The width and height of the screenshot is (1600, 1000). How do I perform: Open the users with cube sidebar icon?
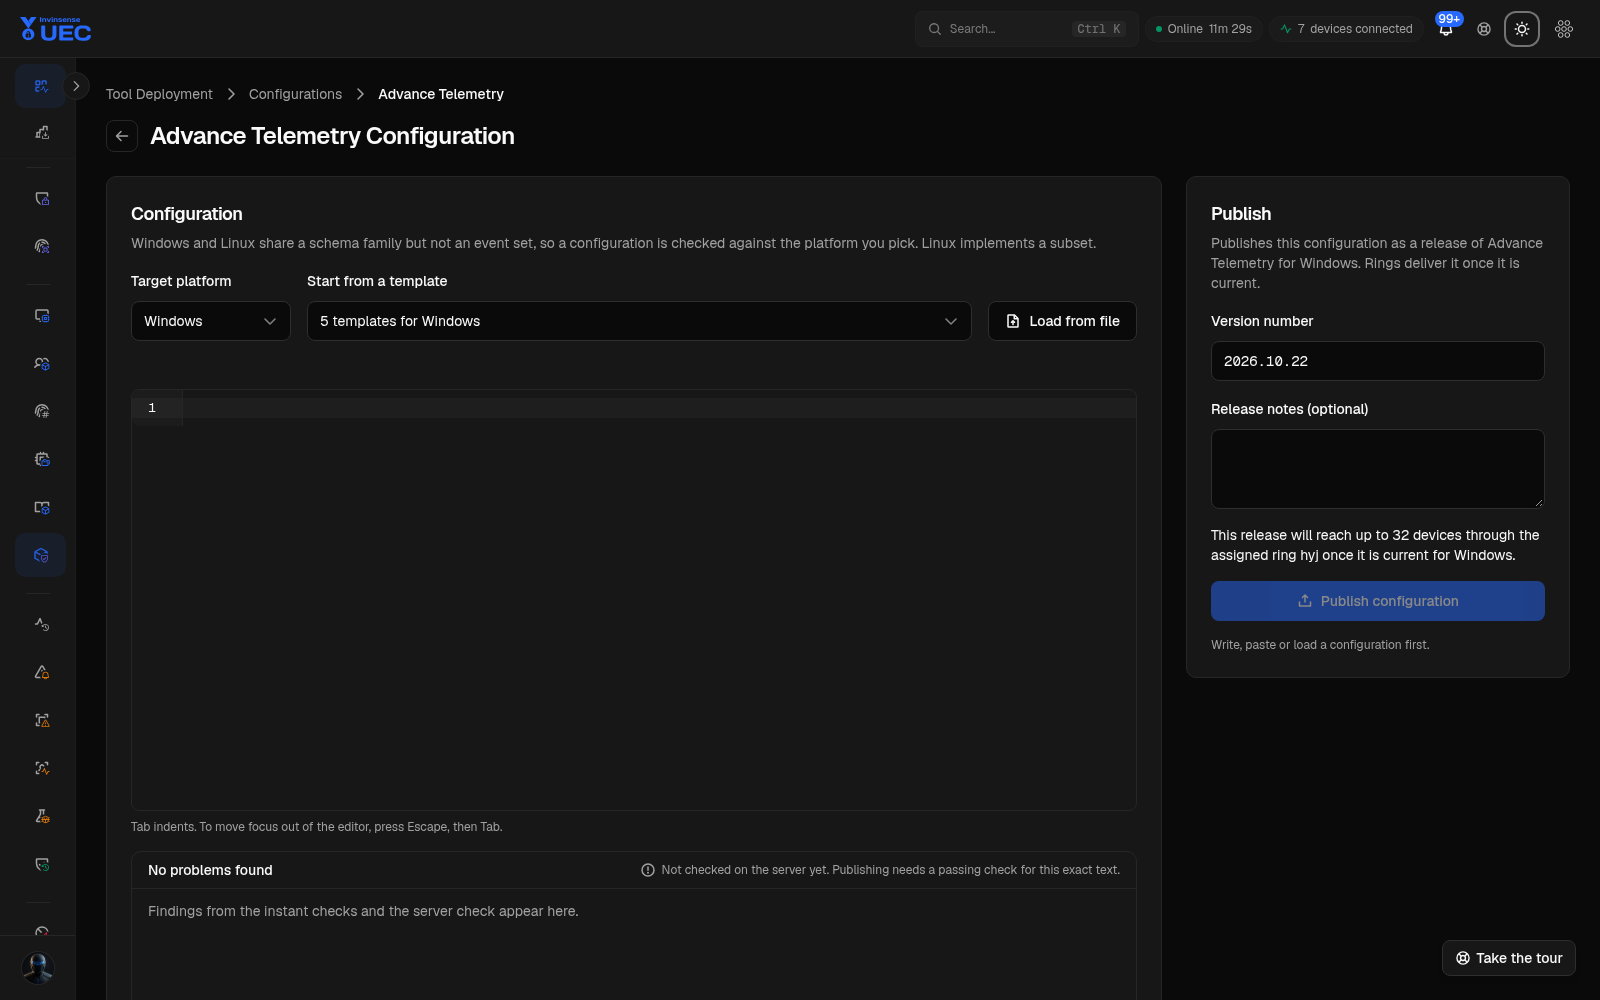pyautogui.click(x=41, y=364)
